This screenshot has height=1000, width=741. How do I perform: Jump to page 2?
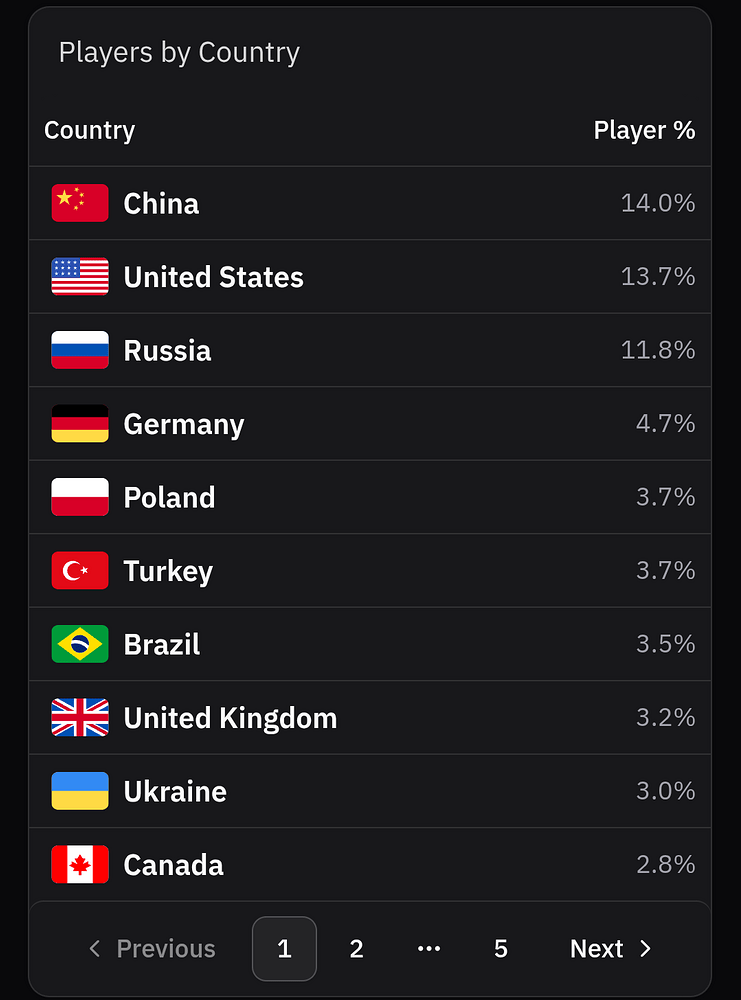356,949
